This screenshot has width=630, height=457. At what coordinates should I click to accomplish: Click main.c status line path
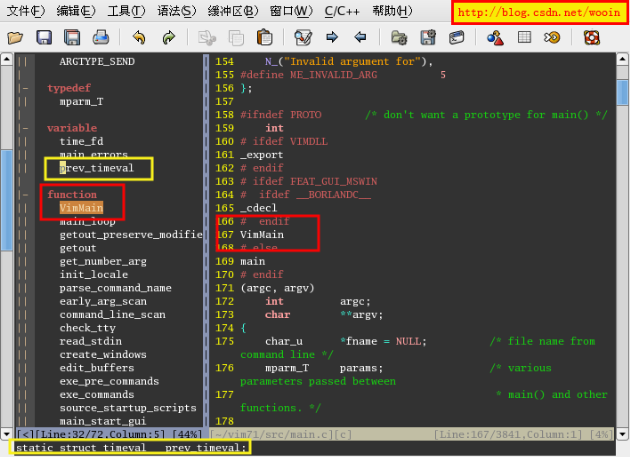click(273, 434)
